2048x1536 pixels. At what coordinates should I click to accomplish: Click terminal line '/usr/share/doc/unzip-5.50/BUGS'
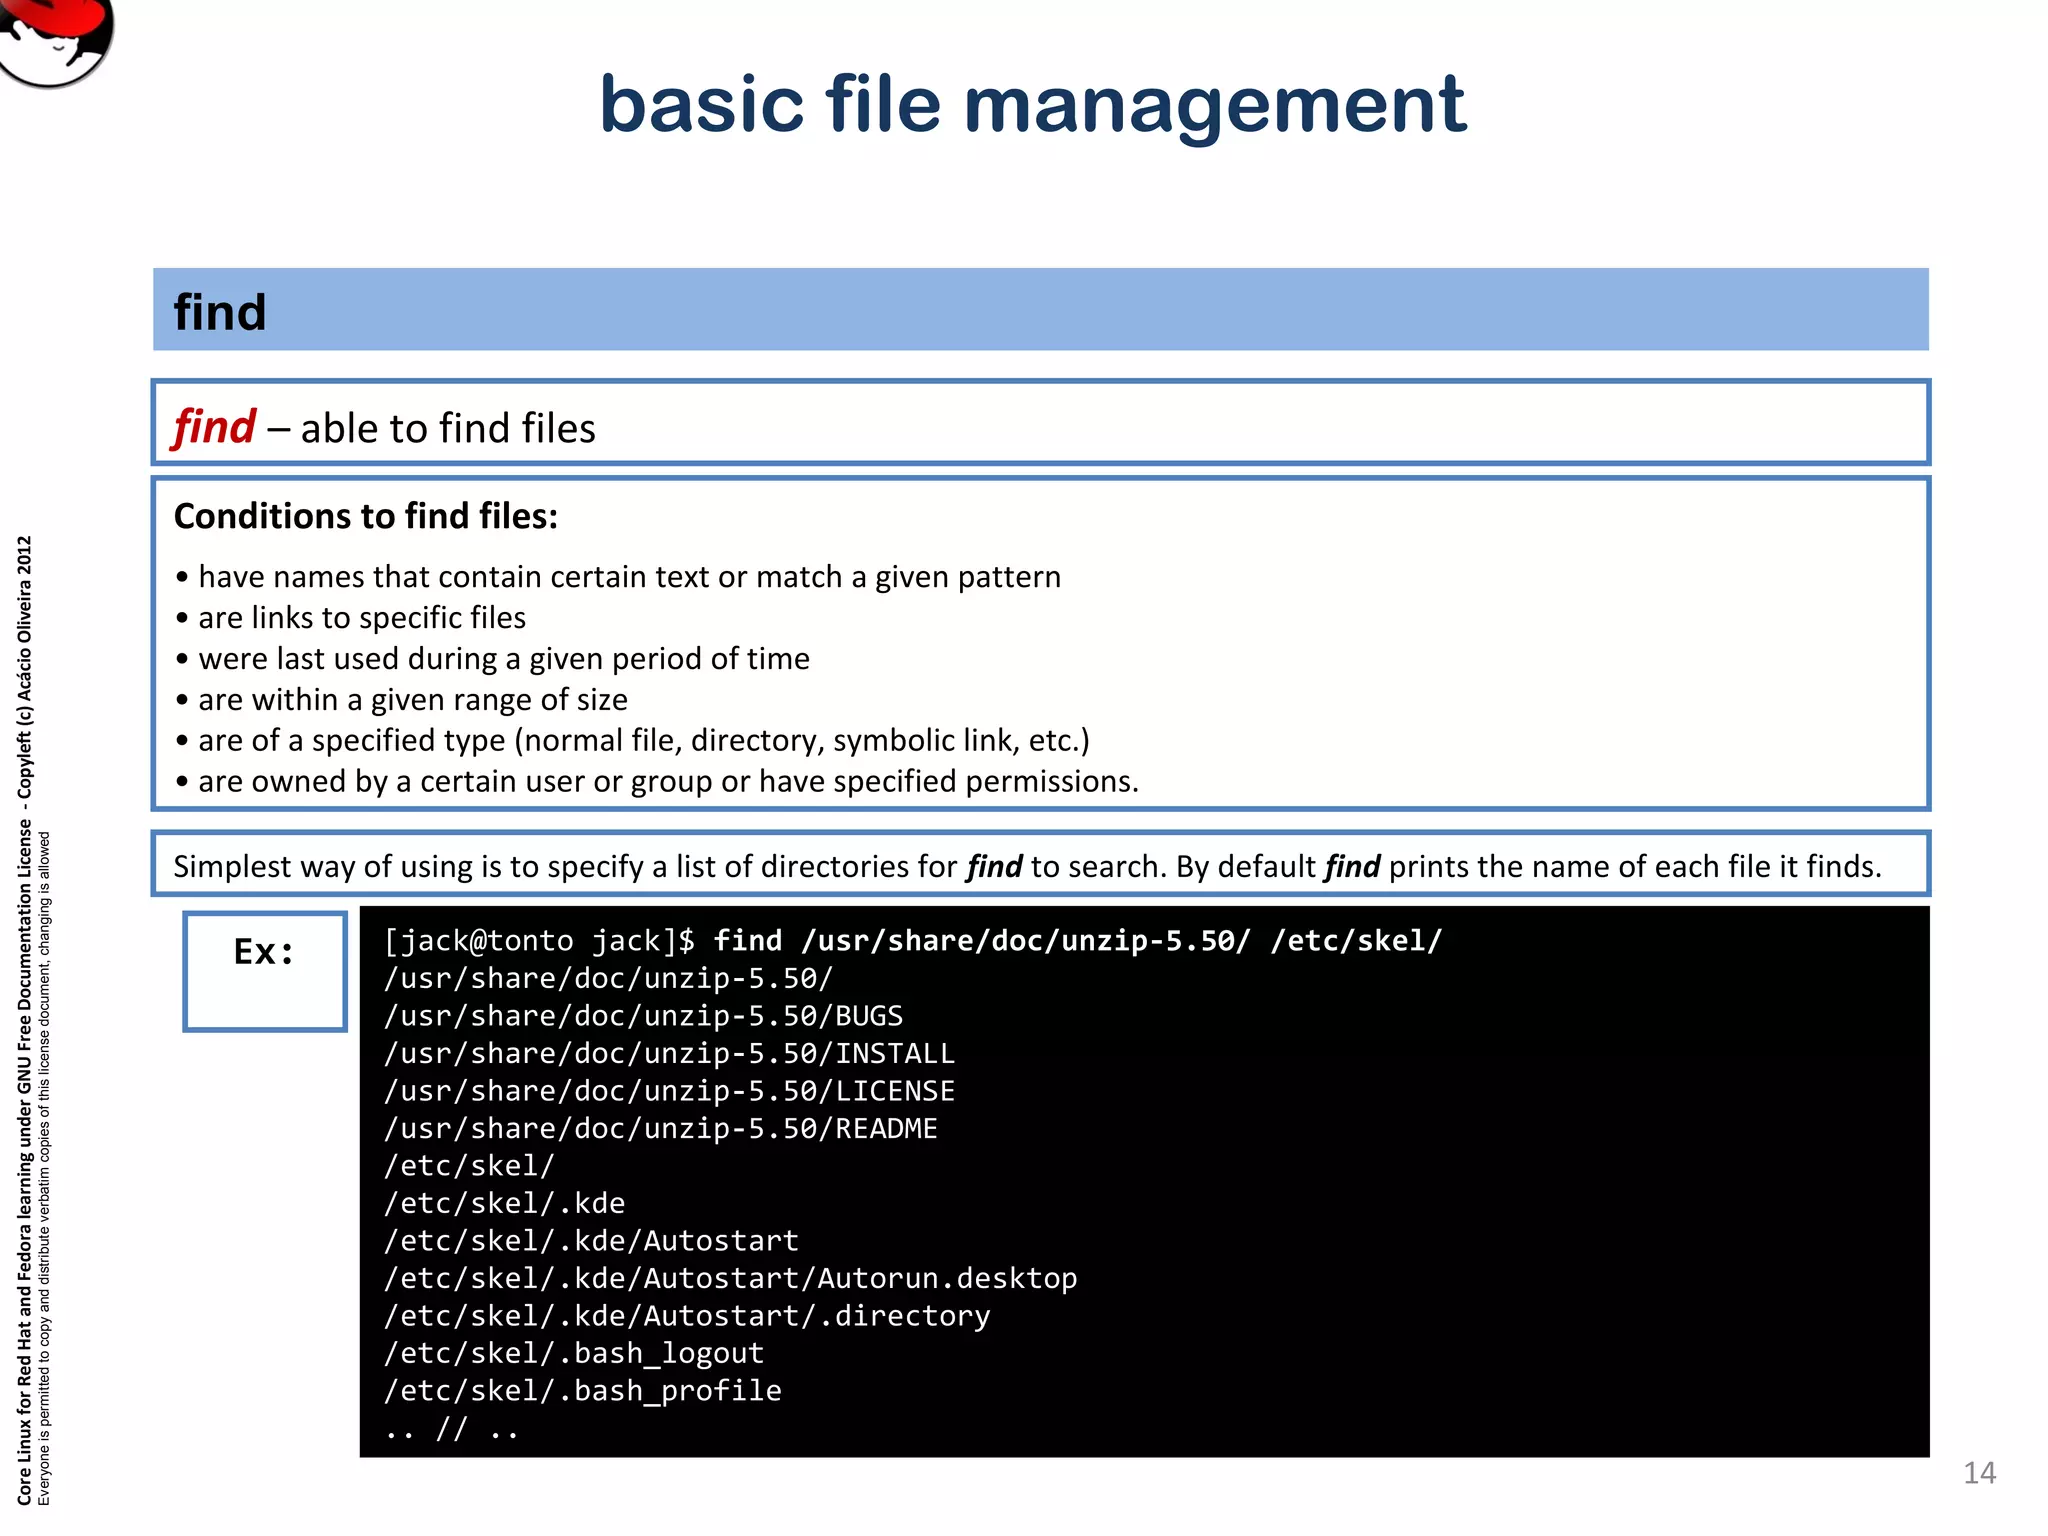point(643,1016)
